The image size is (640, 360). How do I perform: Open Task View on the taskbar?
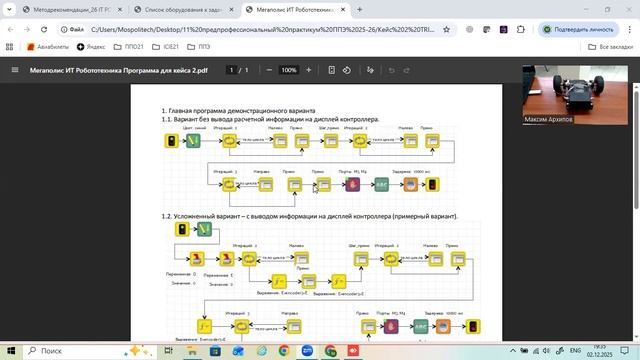[168, 351]
